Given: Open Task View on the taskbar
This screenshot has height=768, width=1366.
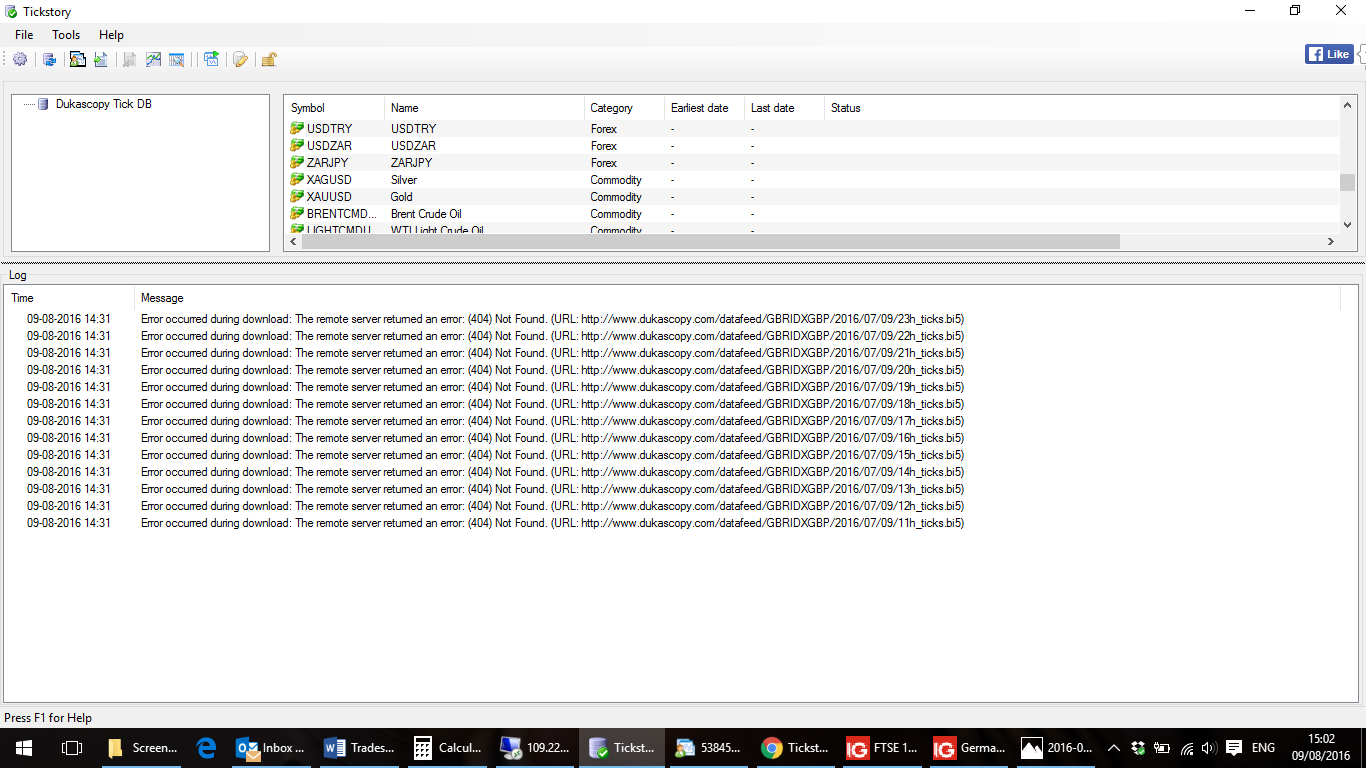Looking at the screenshot, I should [72, 748].
